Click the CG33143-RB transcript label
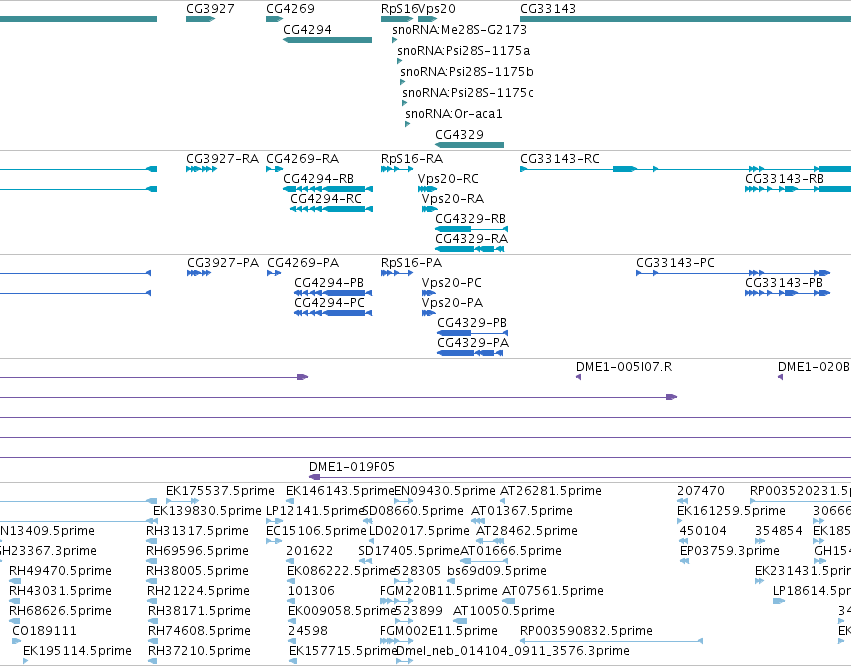The width and height of the screenshot is (851, 666). click(x=784, y=179)
